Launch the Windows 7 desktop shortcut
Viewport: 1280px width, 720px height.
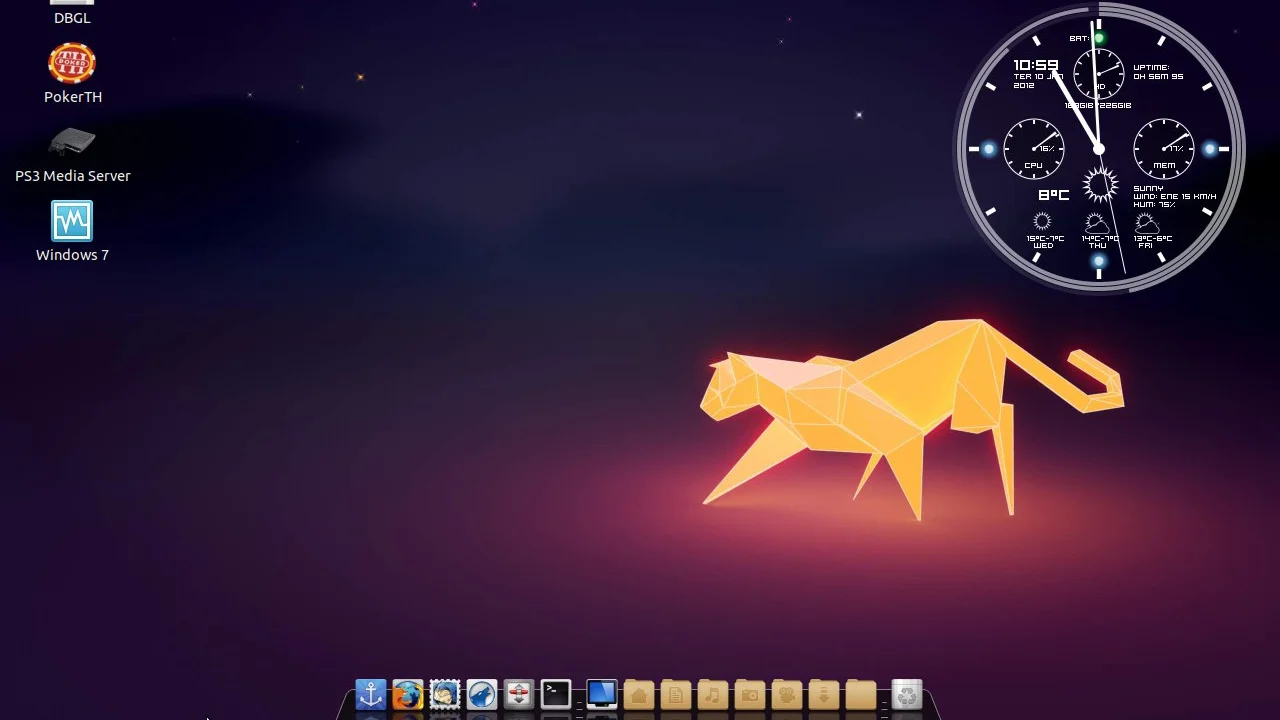pyautogui.click(x=72, y=221)
